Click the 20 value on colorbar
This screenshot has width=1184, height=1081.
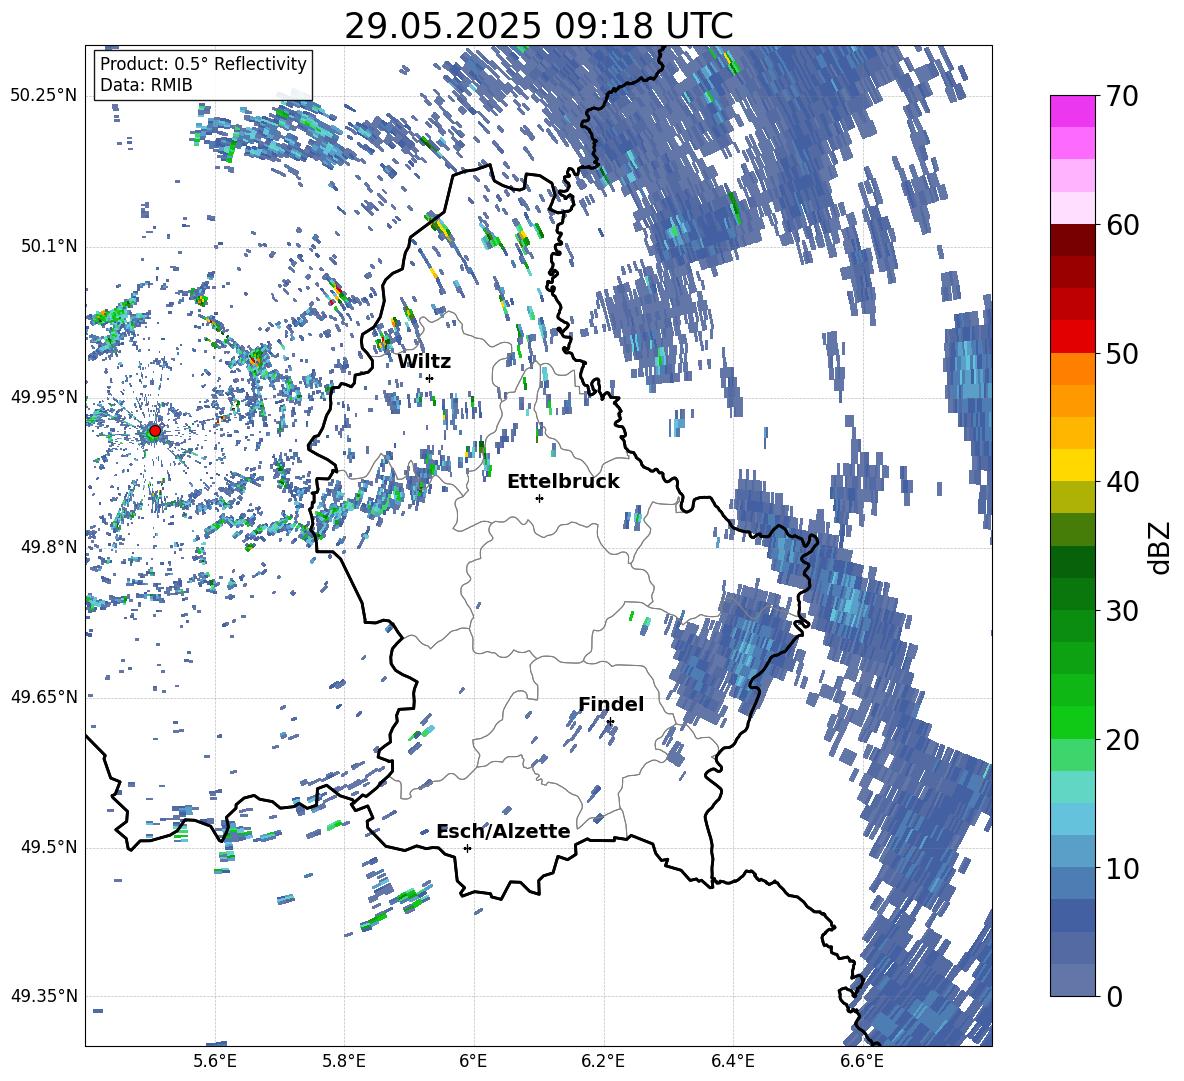pos(1122,740)
